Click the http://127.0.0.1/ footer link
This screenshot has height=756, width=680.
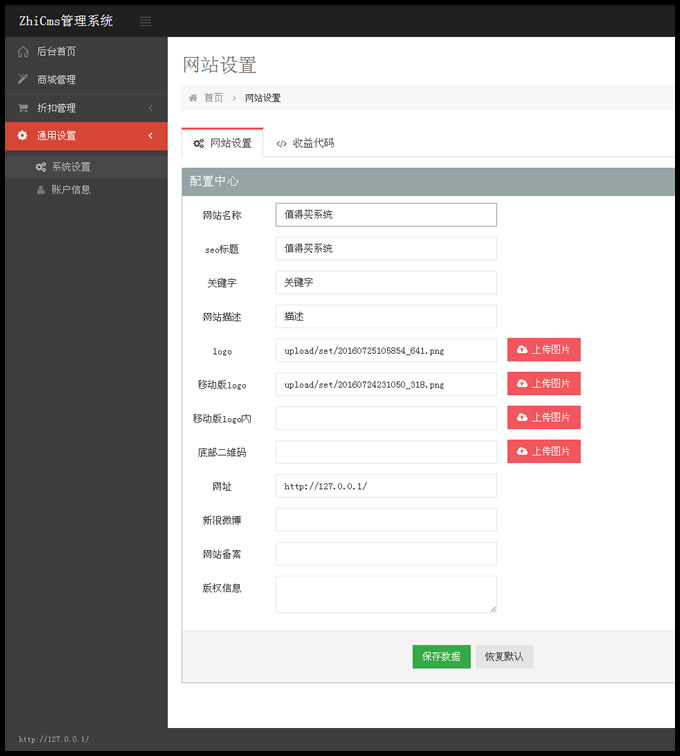click(54, 739)
